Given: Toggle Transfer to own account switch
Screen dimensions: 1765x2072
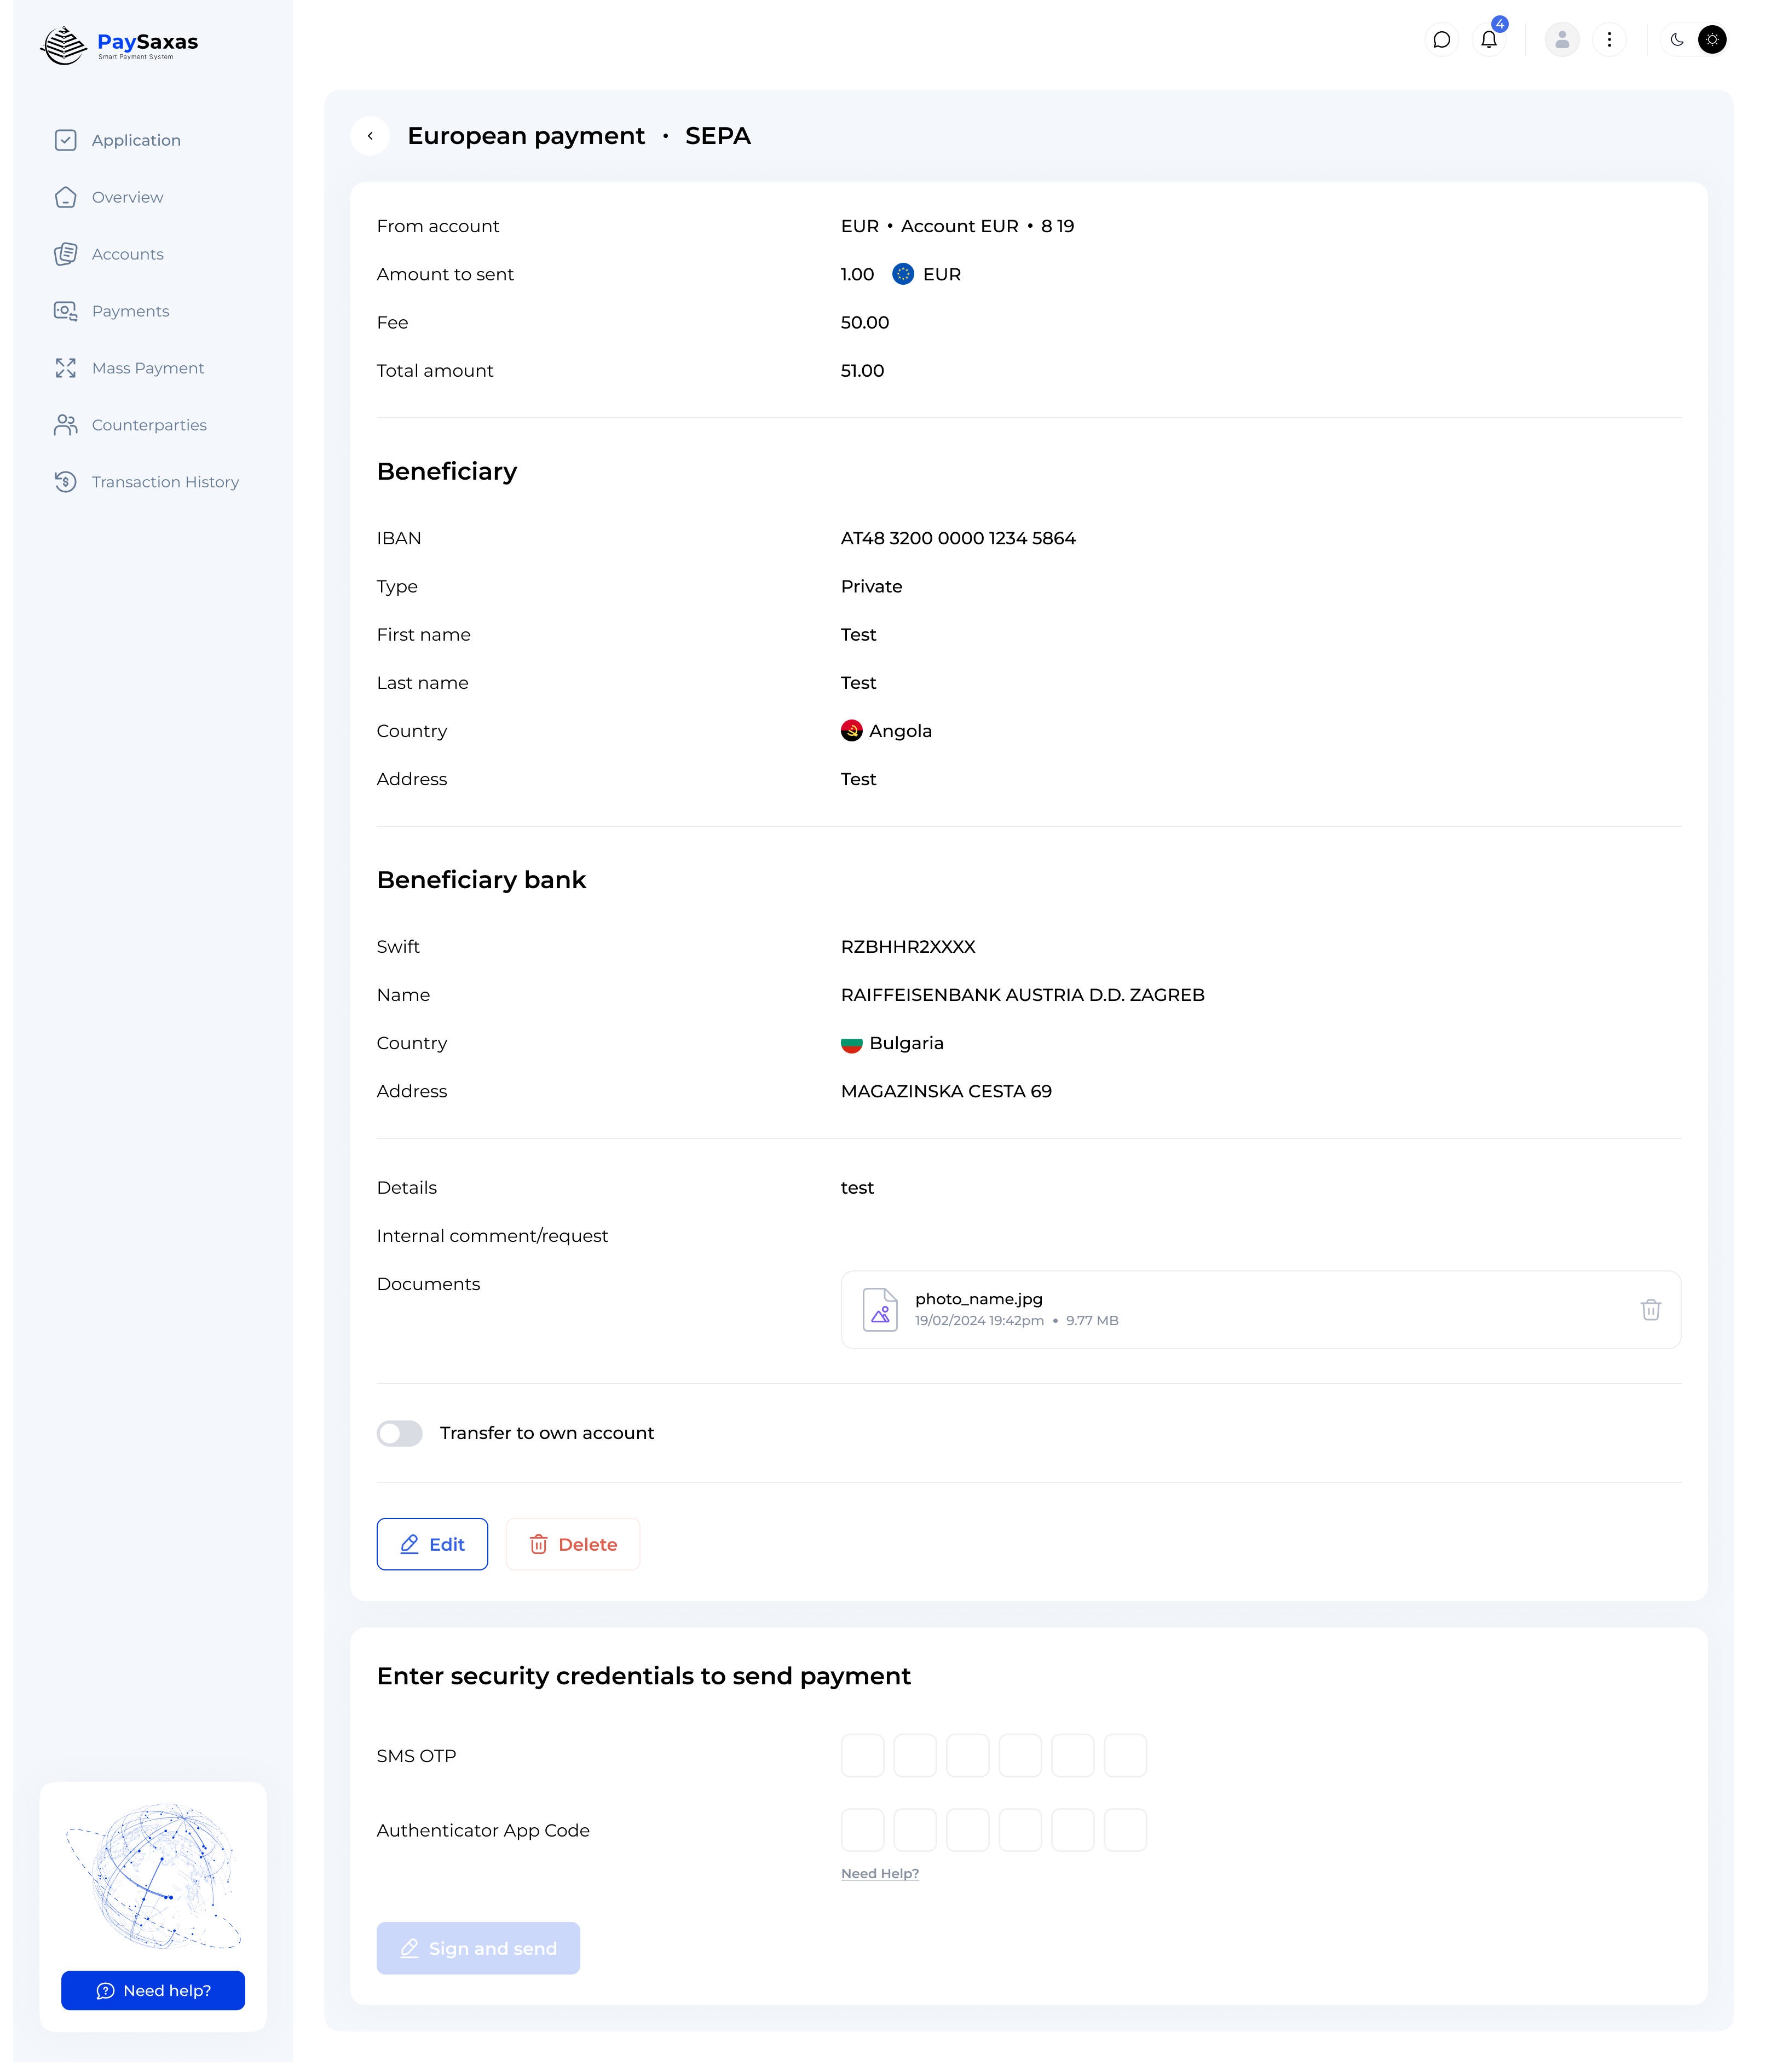Looking at the screenshot, I should [400, 1433].
